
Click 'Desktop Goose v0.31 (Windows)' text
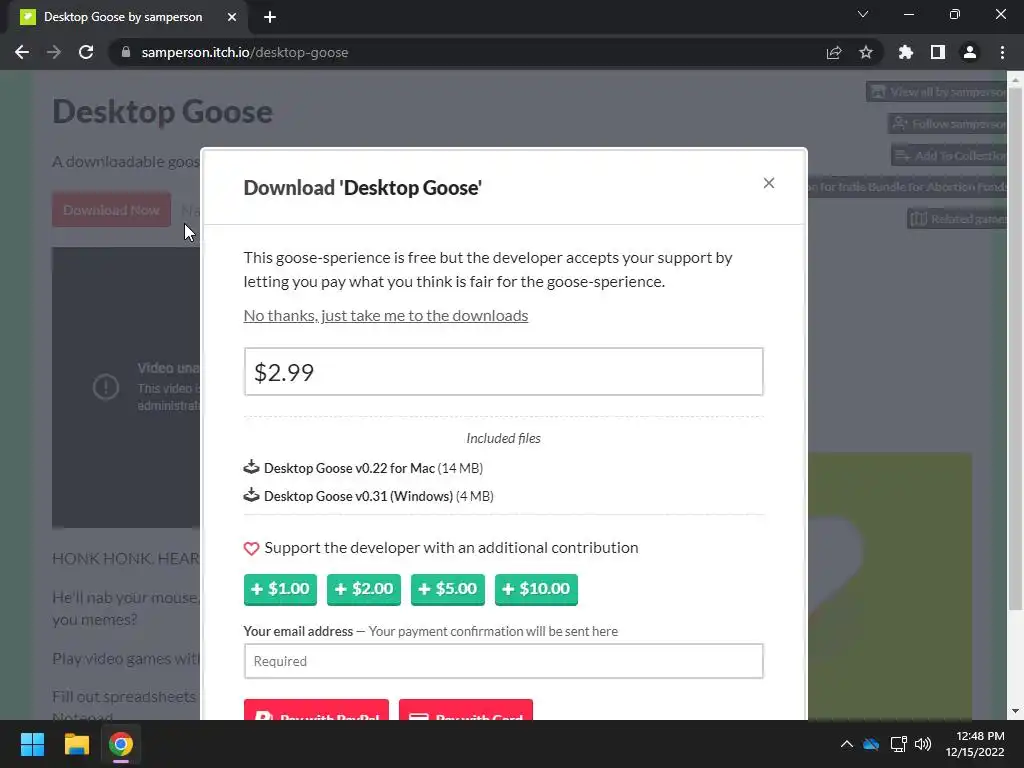(359, 496)
